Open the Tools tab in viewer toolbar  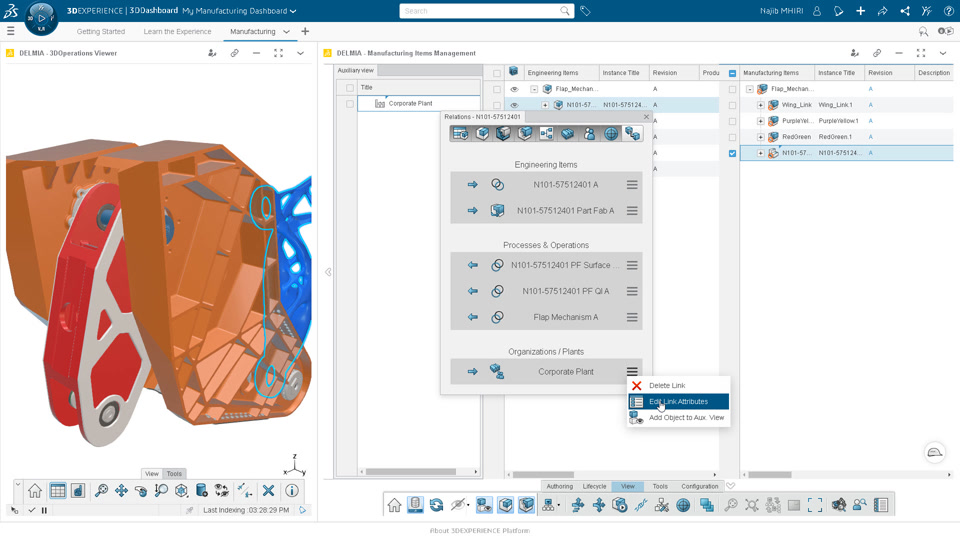pos(174,473)
